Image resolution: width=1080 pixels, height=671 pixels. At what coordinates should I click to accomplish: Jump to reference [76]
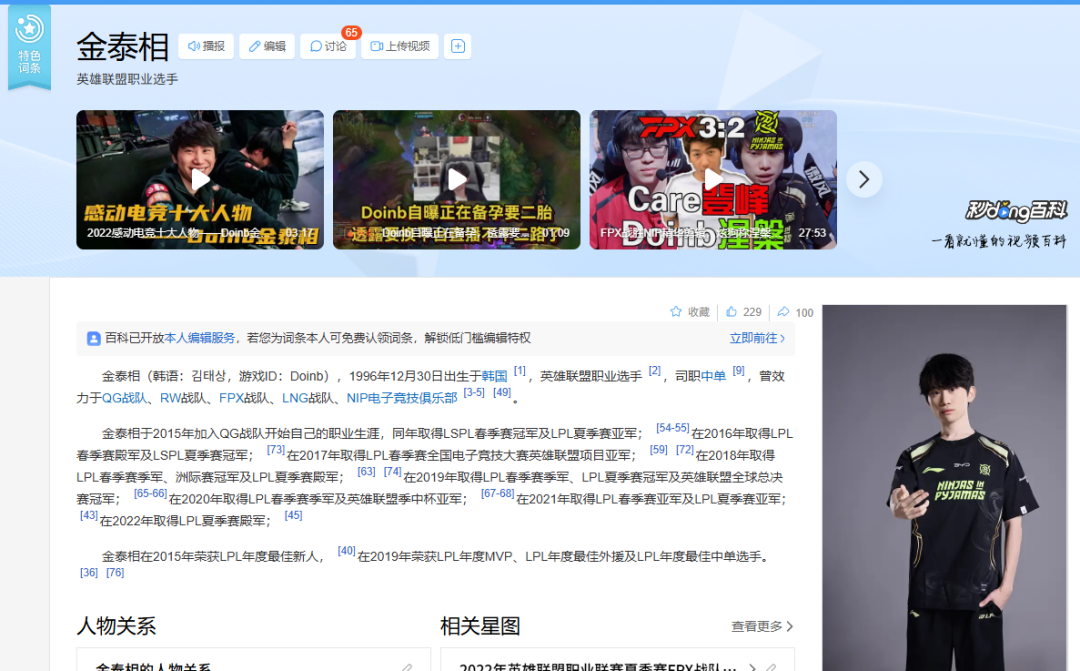[115, 572]
